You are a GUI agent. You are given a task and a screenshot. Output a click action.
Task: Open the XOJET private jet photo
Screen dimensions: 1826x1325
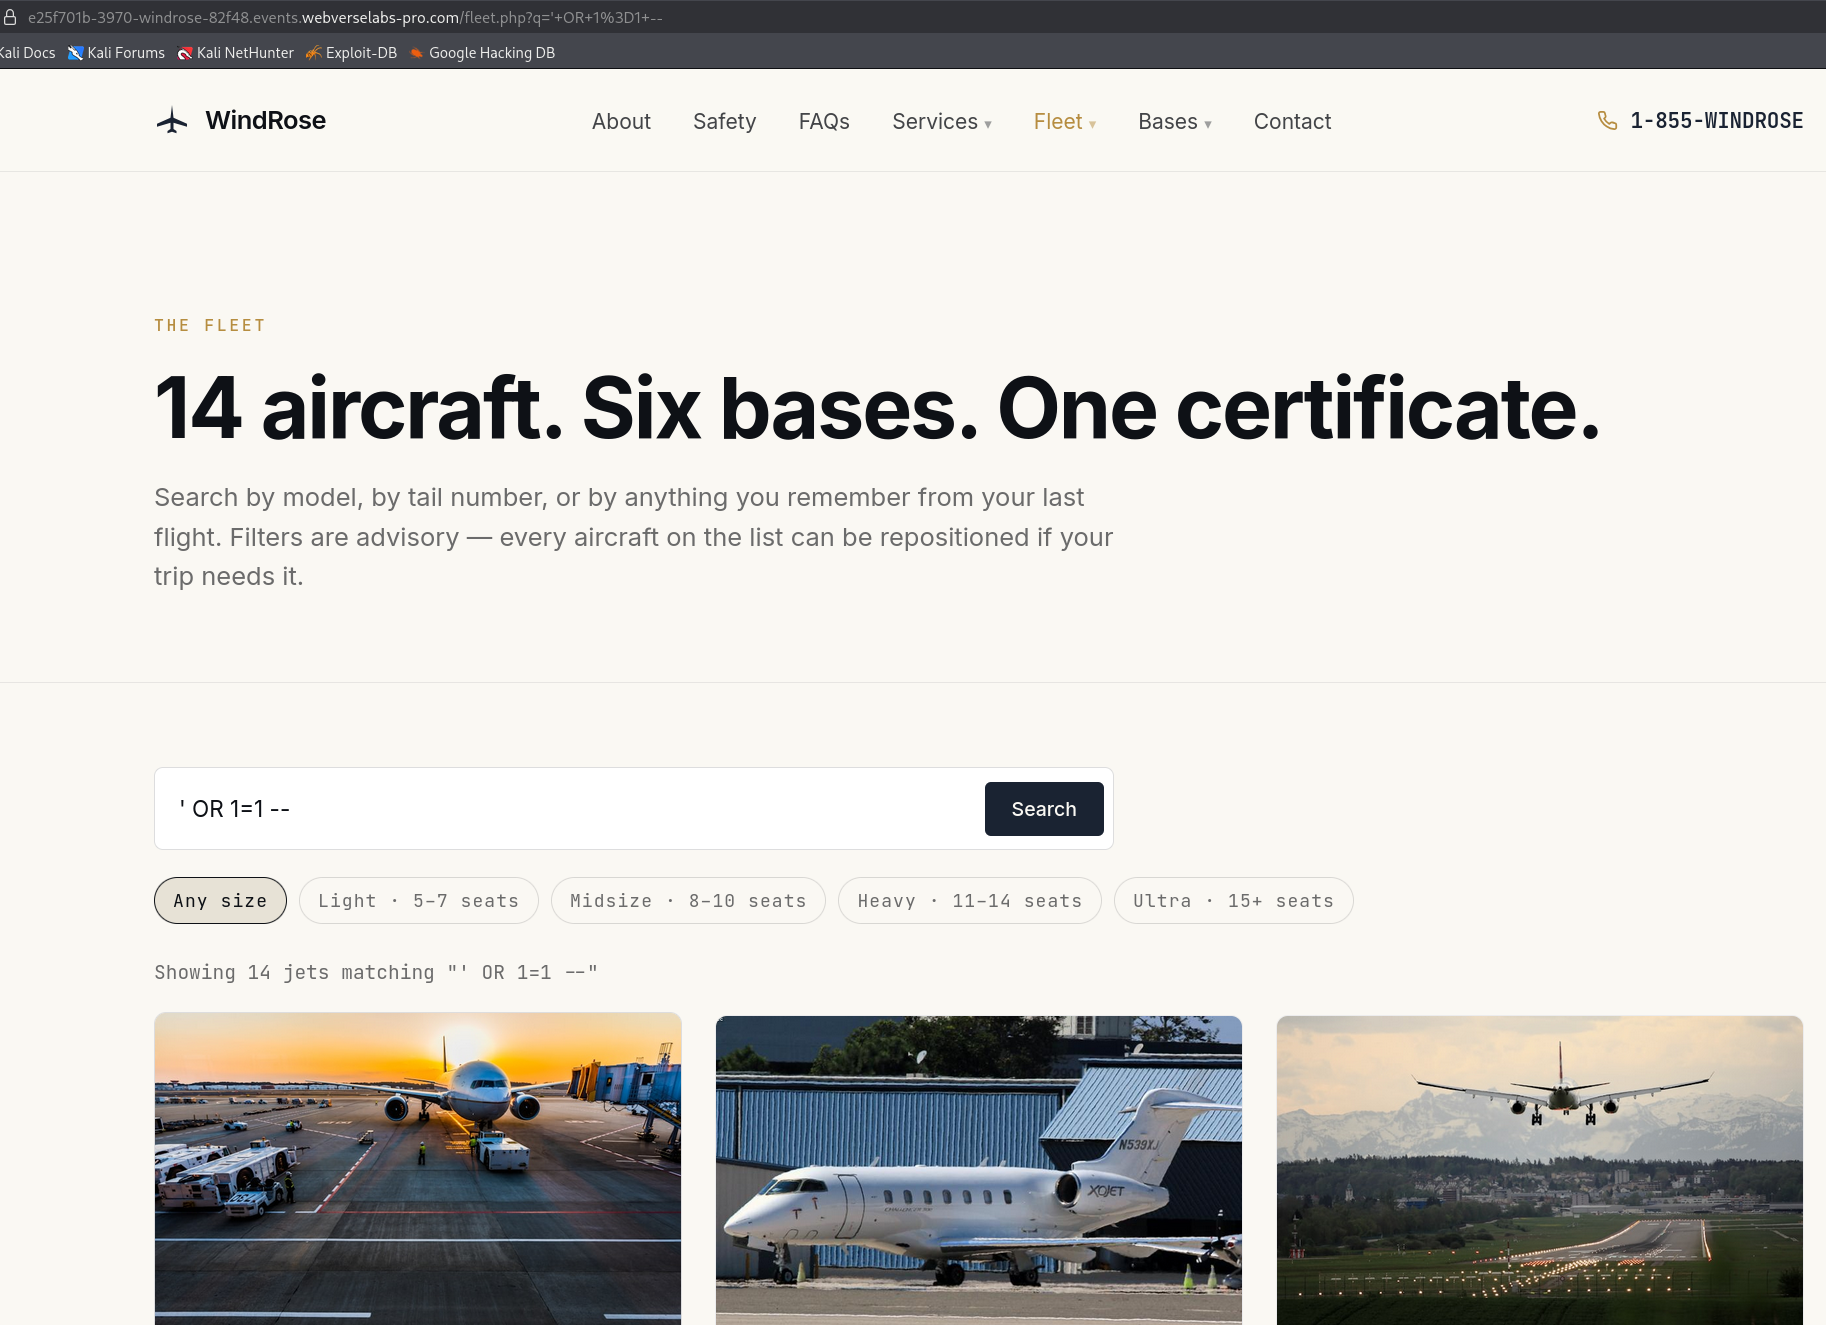(979, 1171)
